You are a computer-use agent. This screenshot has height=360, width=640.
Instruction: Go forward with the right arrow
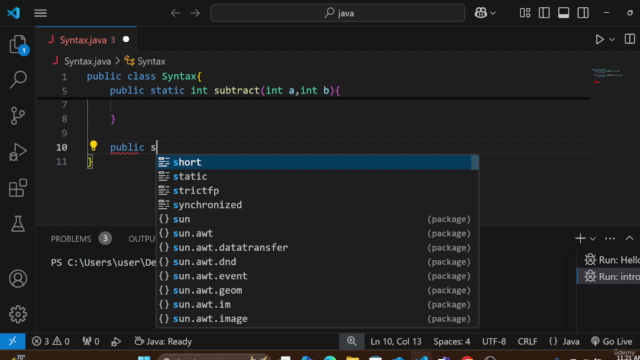tap(195, 13)
